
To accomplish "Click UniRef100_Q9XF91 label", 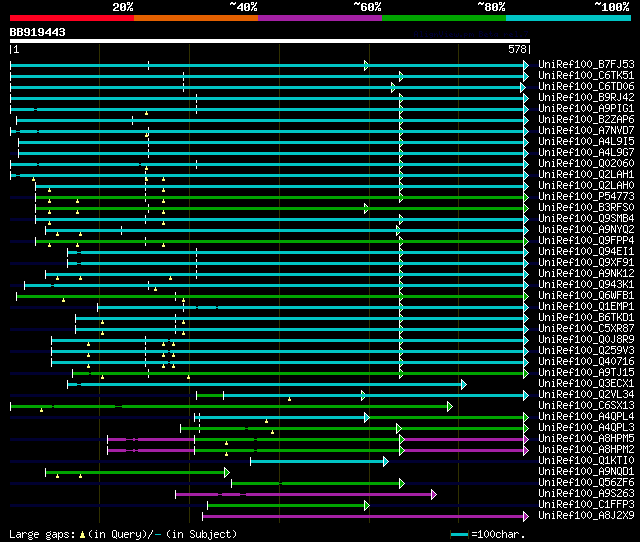I will [x=586, y=263].
